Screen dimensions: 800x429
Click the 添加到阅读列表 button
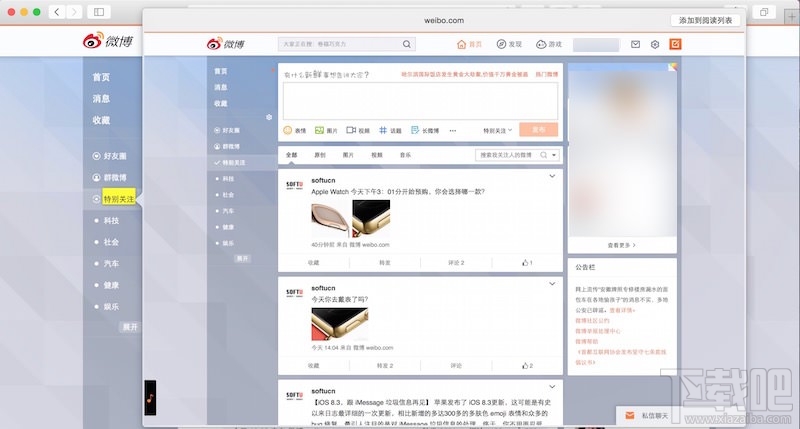click(705, 20)
